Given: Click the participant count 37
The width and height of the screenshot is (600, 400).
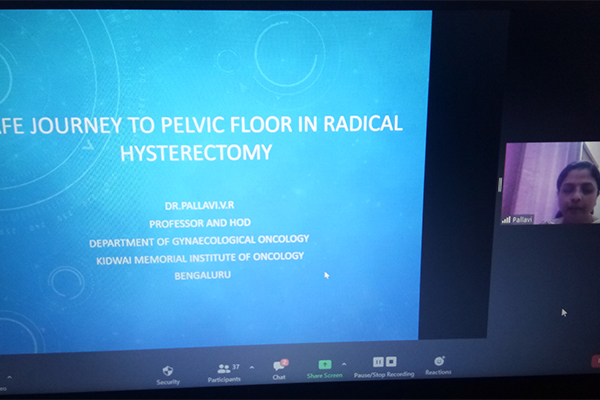Looking at the screenshot, I should coord(236,366).
